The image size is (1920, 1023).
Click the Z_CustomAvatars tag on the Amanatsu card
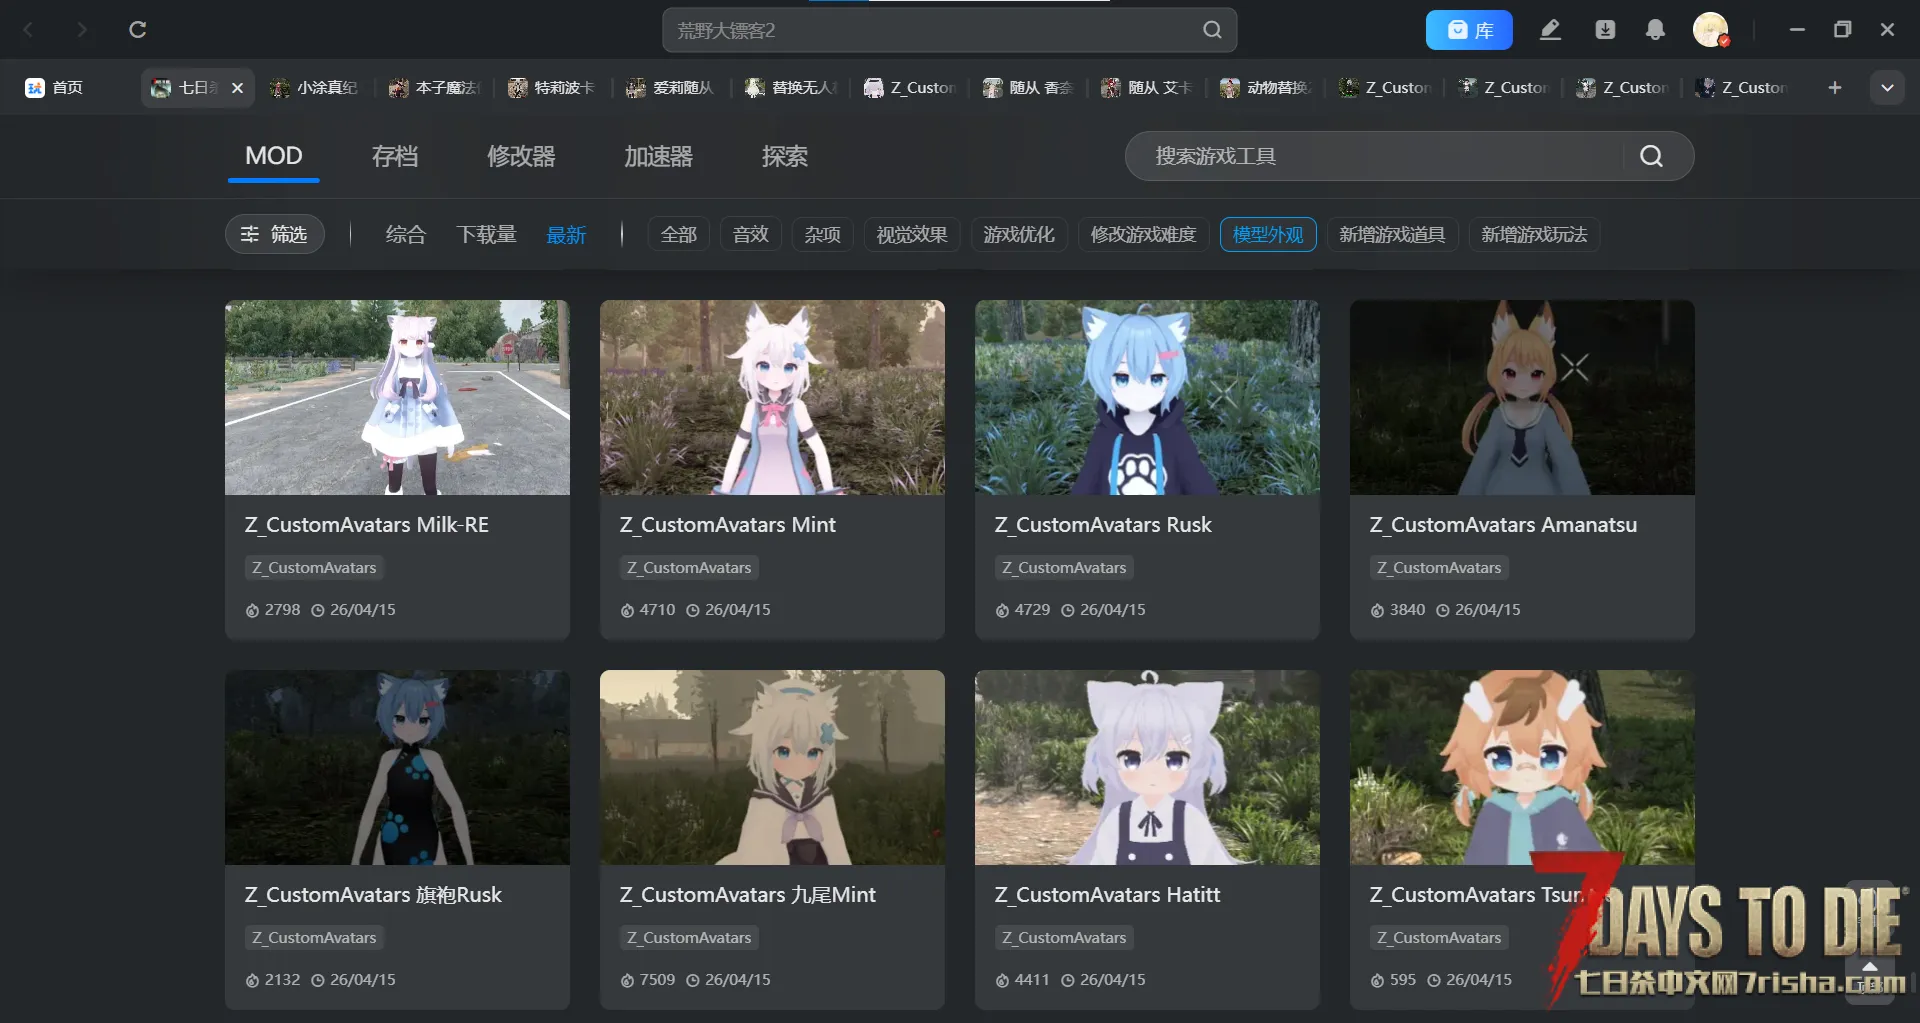click(1439, 568)
